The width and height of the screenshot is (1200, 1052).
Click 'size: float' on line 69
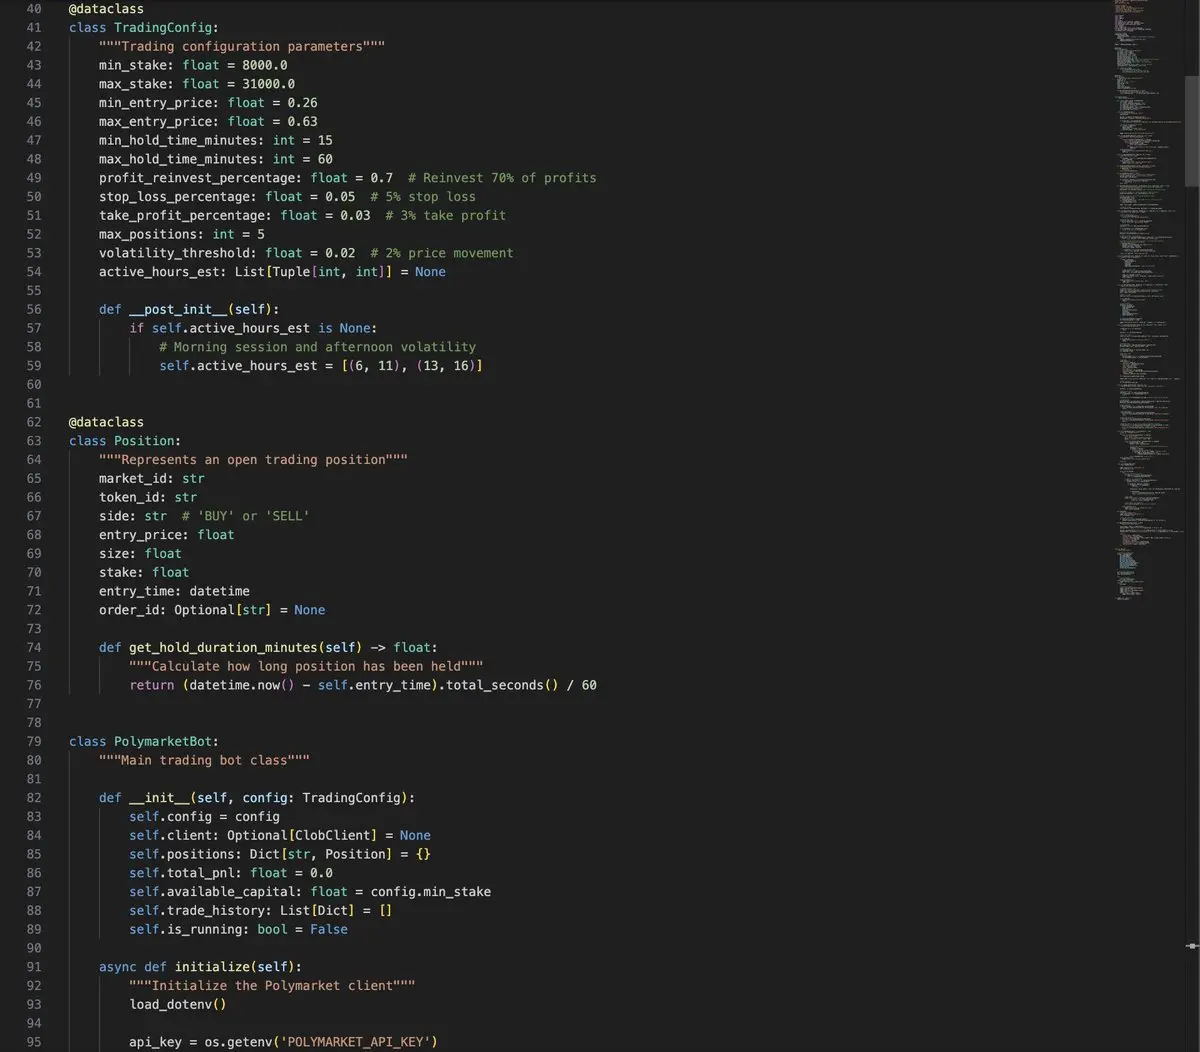point(140,554)
